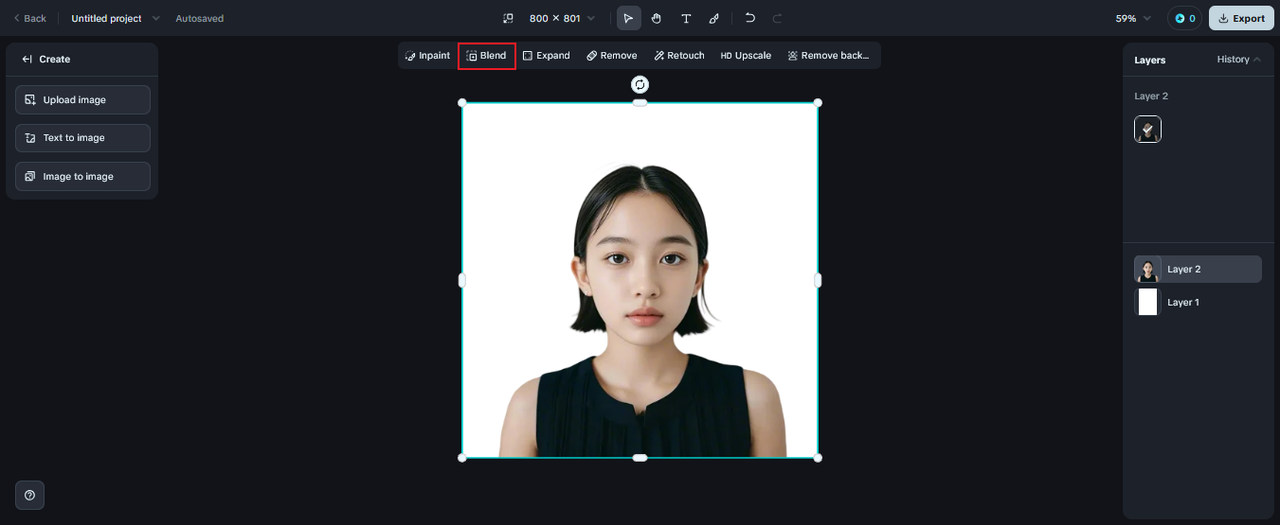Click the canvas resize icon

[508, 18]
